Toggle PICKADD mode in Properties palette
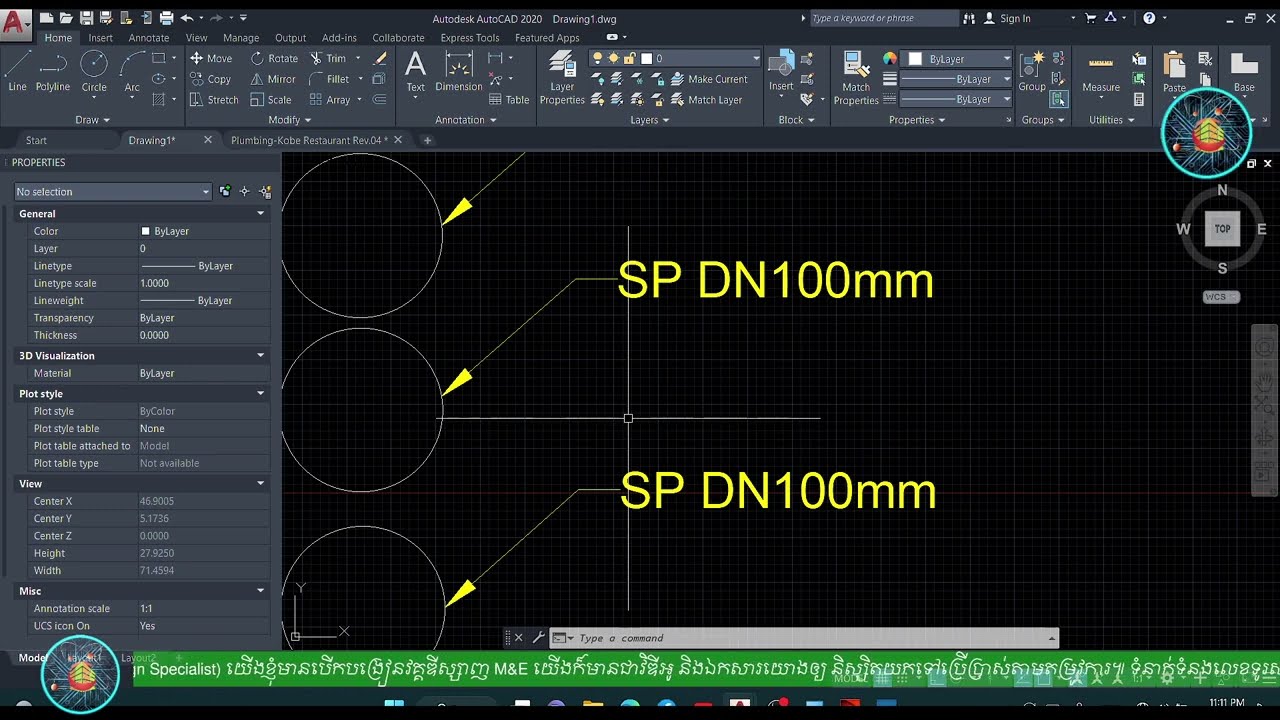This screenshot has height=720, width=1280. (226, 191)
